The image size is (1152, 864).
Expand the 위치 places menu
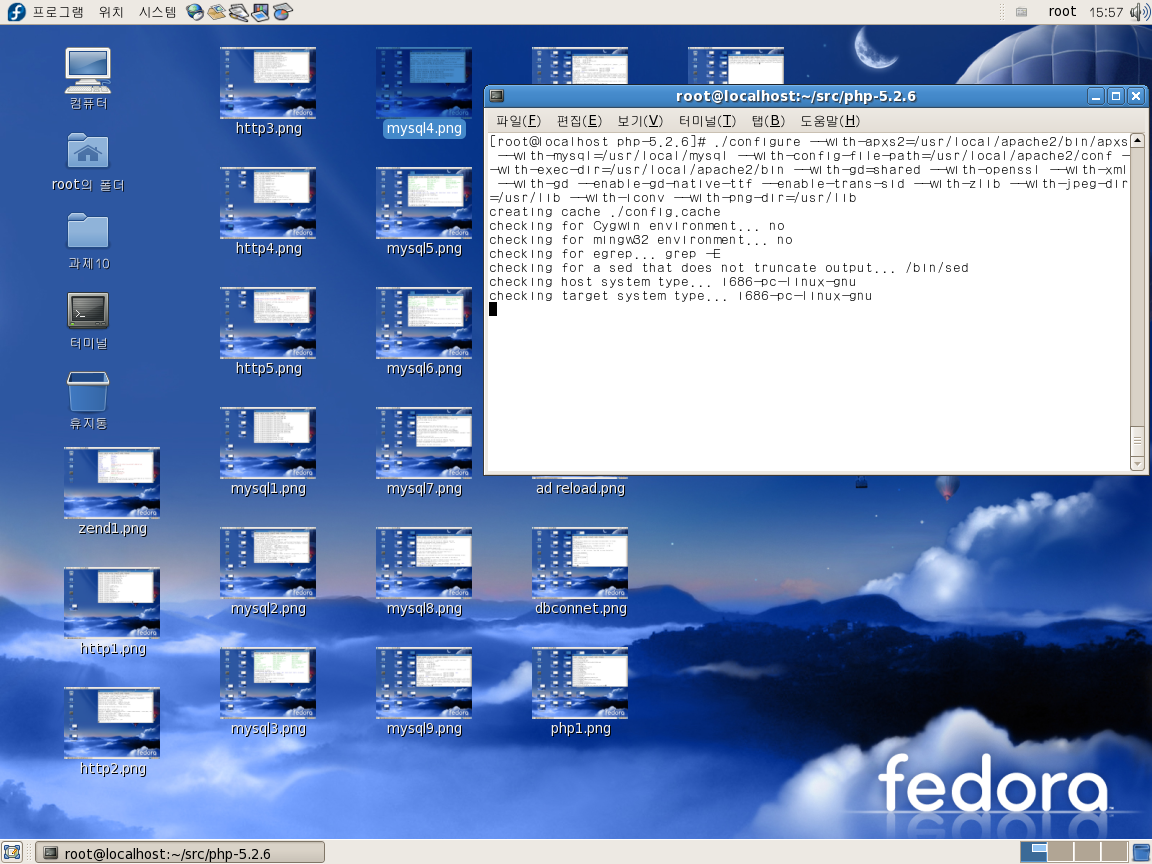pyautogui.click(x=111, y=12)
